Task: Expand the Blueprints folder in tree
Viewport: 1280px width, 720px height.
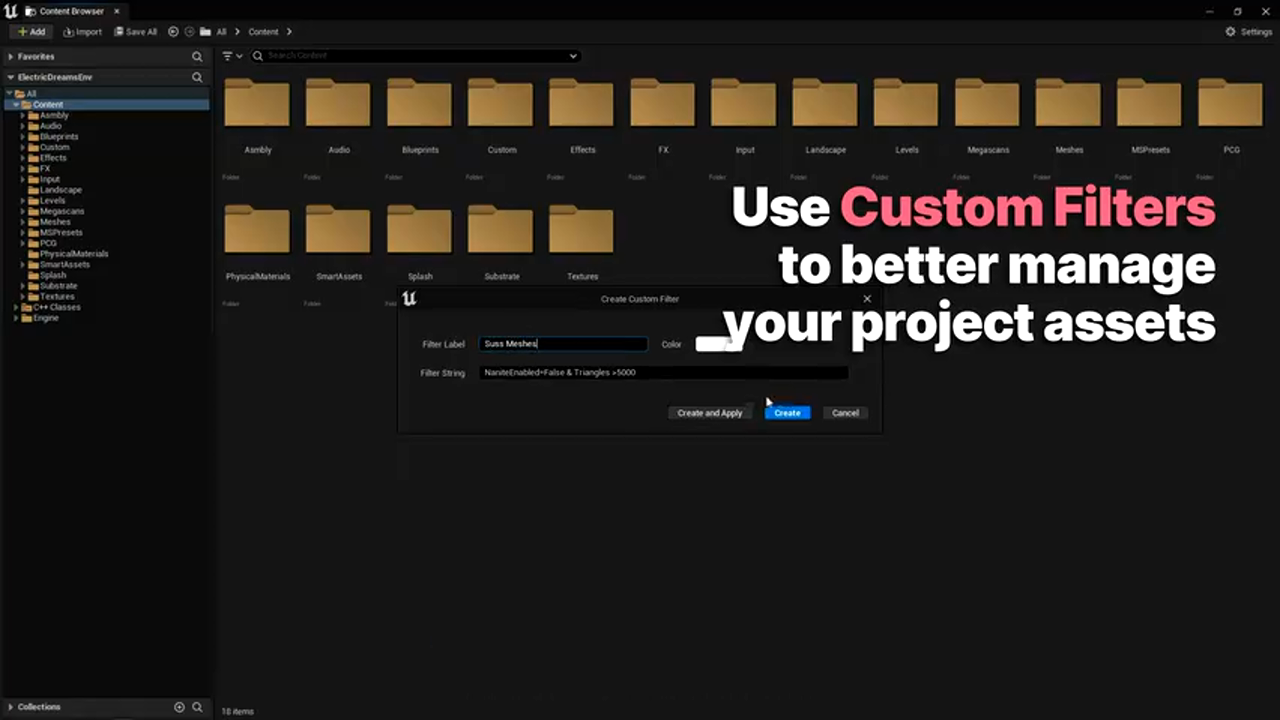Action: (23, 137)
